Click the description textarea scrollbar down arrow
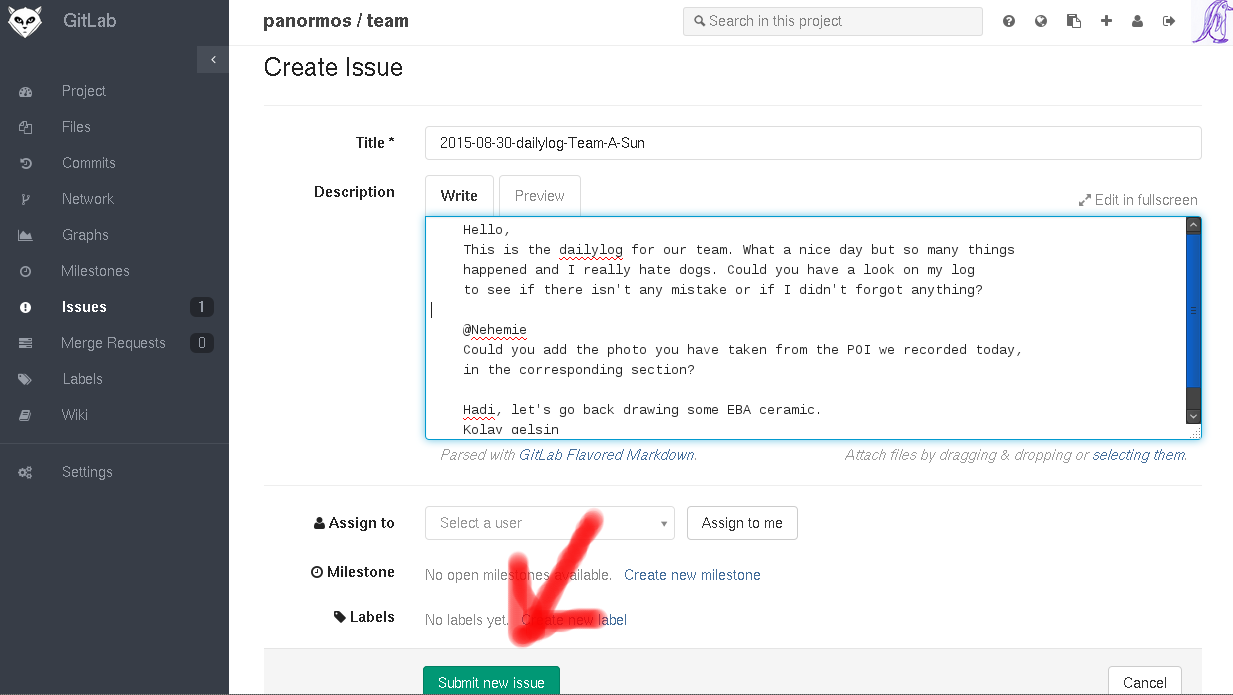 (1192, 416)
